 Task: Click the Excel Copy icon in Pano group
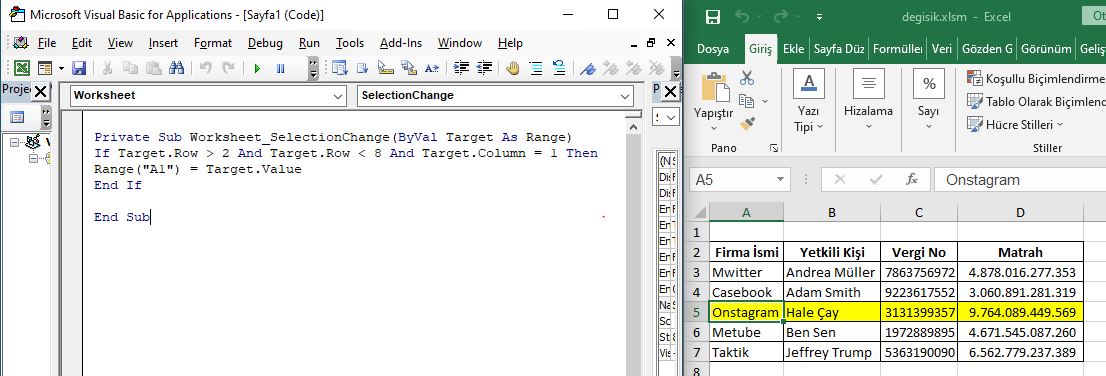pos(746,101)
